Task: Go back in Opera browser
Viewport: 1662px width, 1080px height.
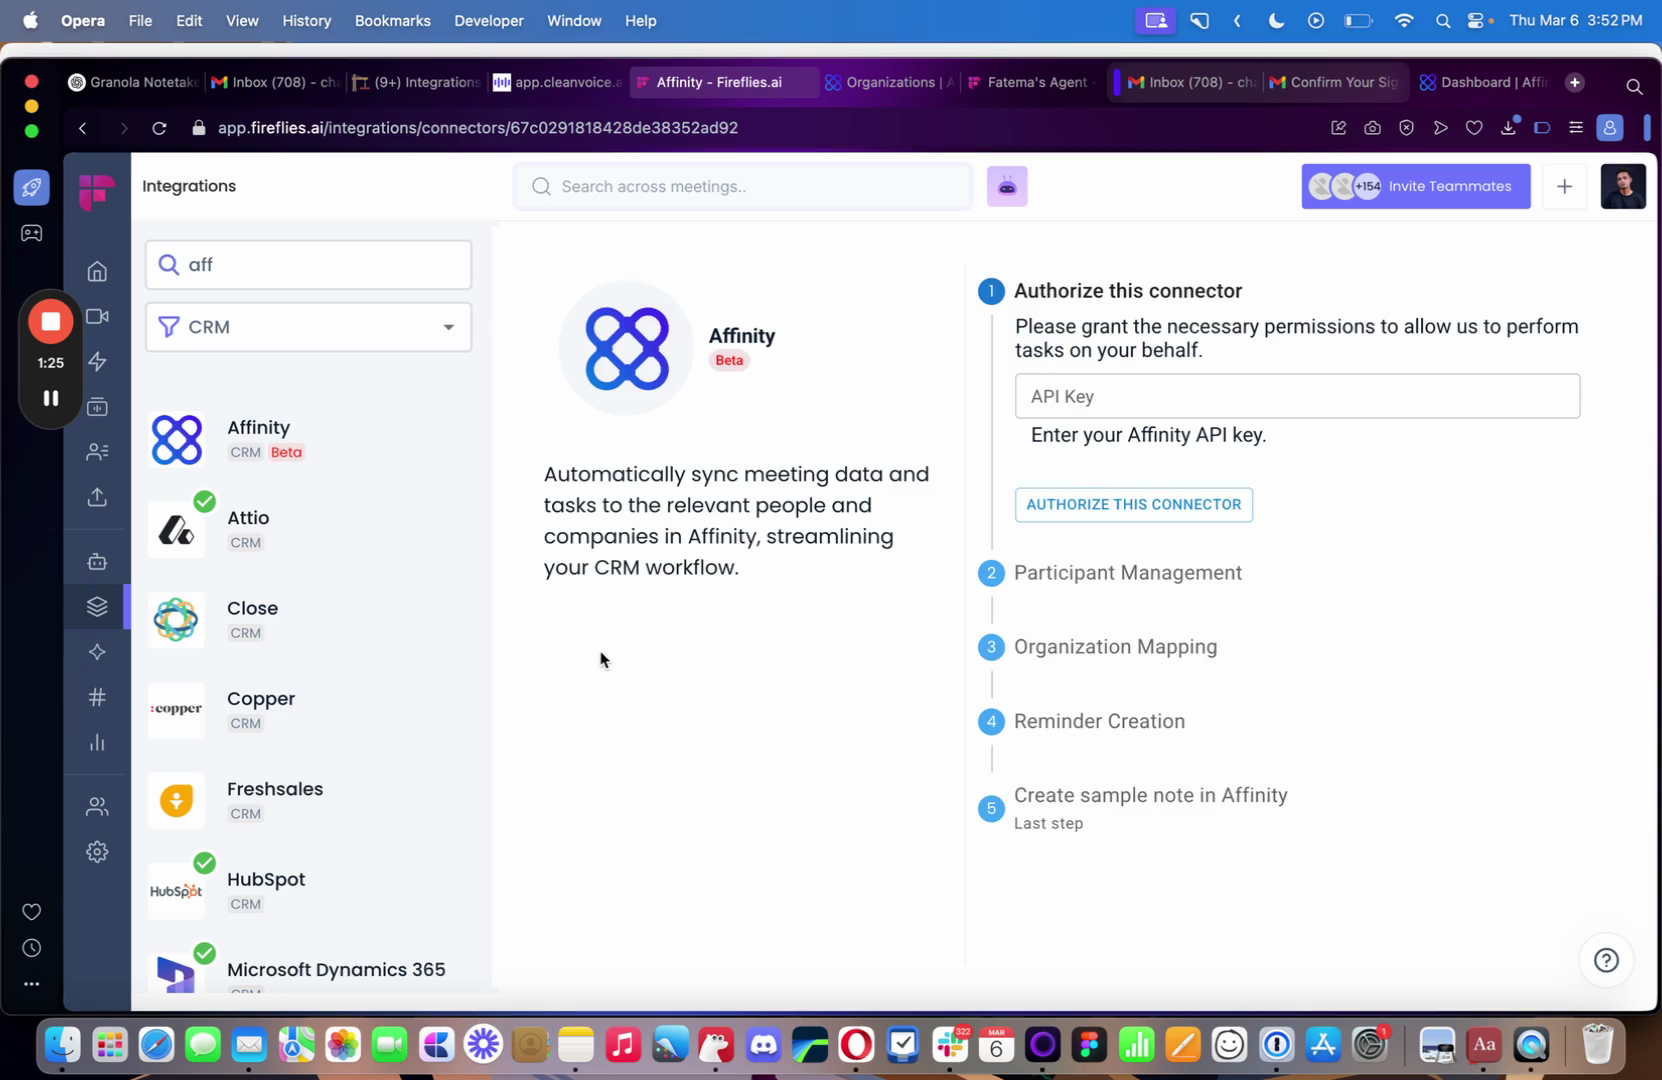Action: (x=83, y=128)
